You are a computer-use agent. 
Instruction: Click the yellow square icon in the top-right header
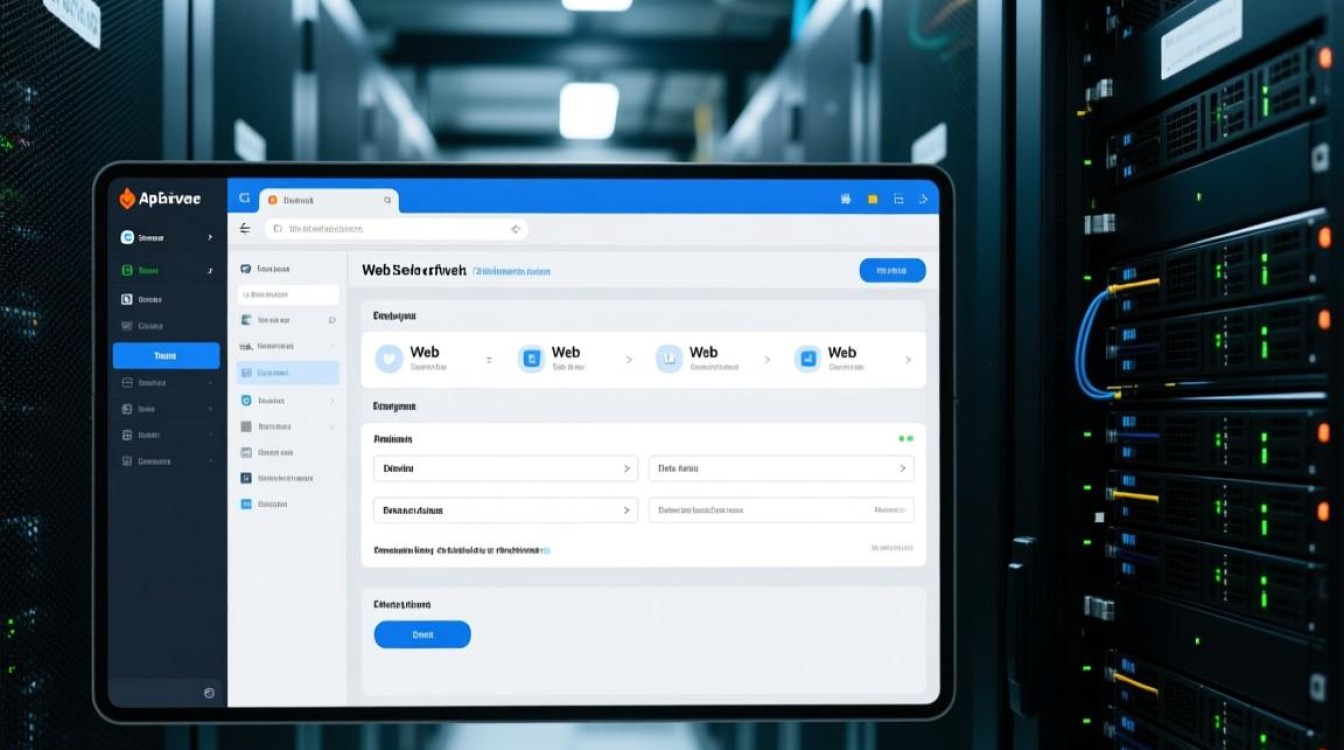pyautogui.click(x=872, y=200)
